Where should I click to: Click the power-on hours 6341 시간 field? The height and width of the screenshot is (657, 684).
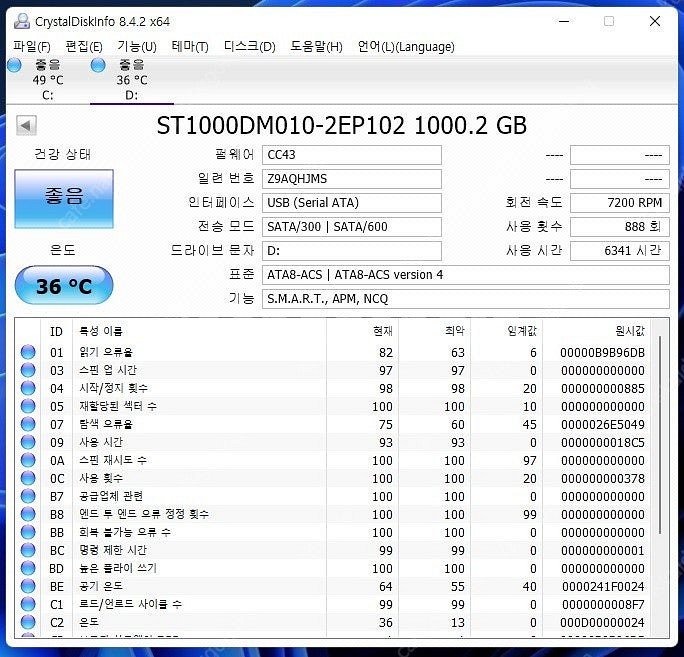coord(619,251)
